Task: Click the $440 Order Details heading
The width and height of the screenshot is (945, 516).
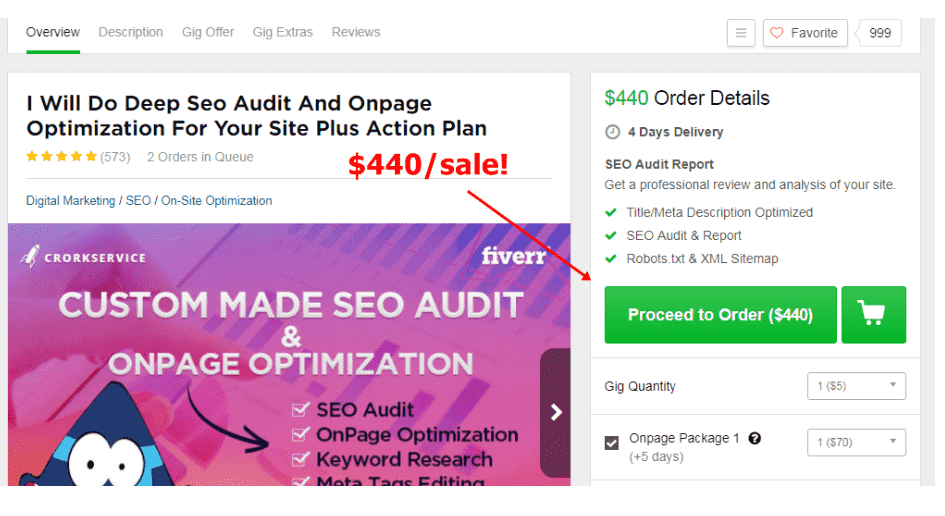Action: (x=687, y=98)
